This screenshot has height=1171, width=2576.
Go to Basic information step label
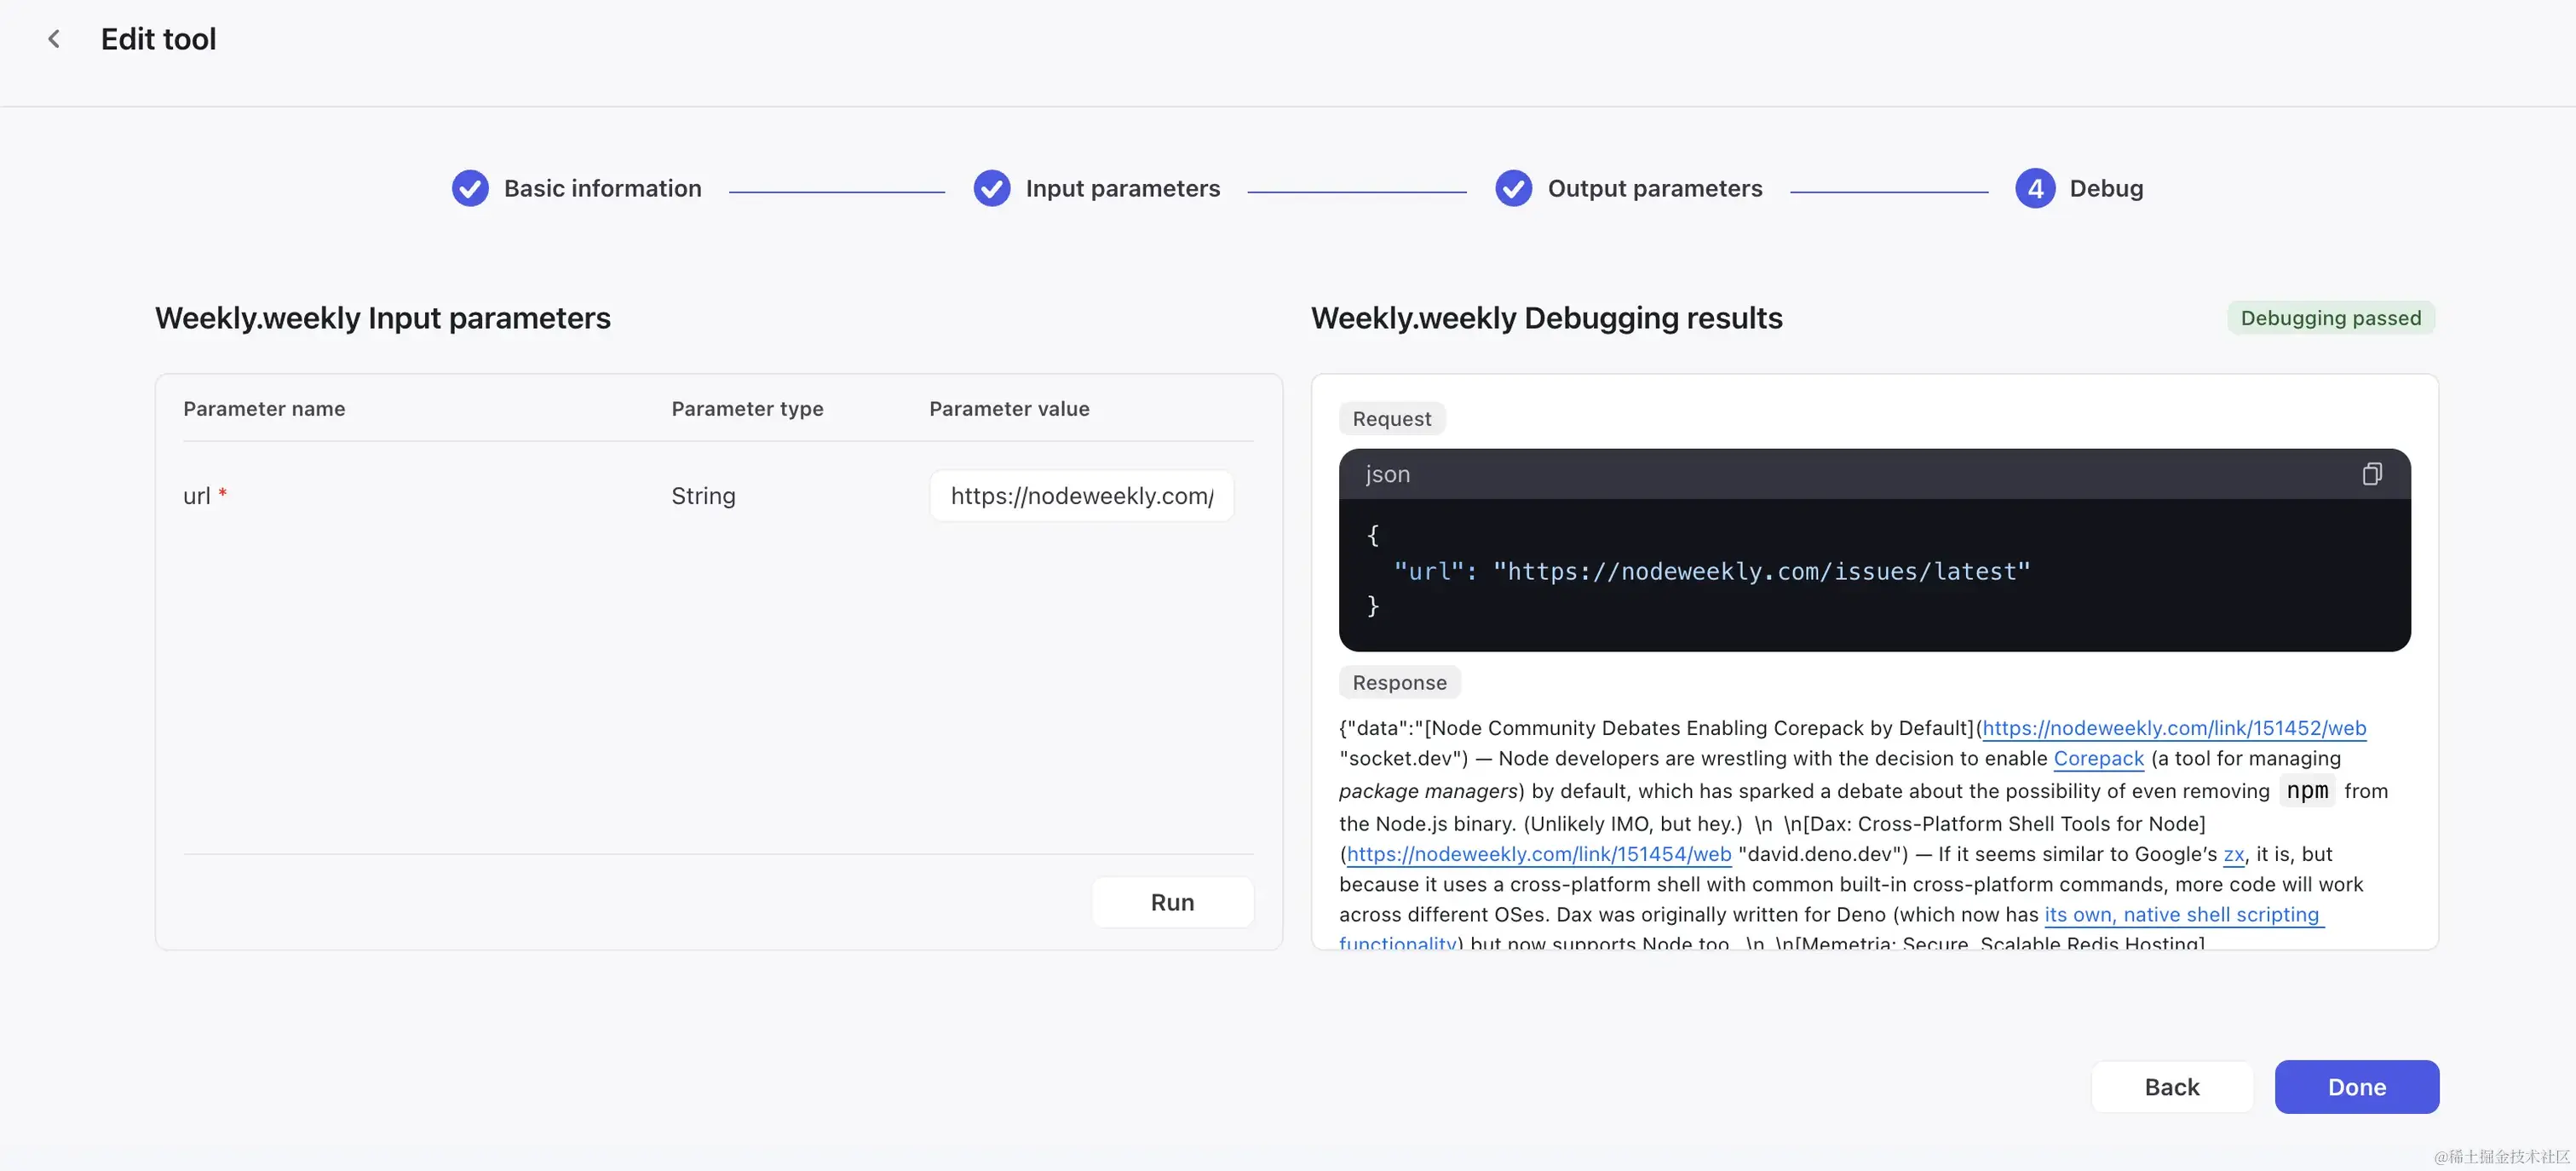click(602, 188)
